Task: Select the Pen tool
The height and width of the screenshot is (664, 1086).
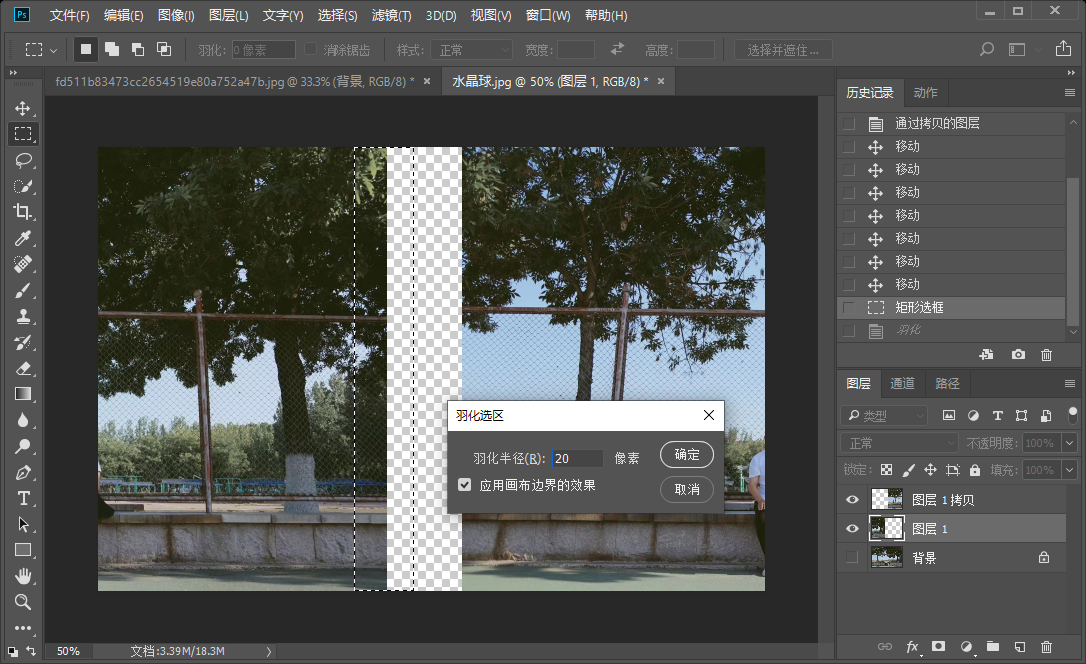Action: tap(23, 472)
